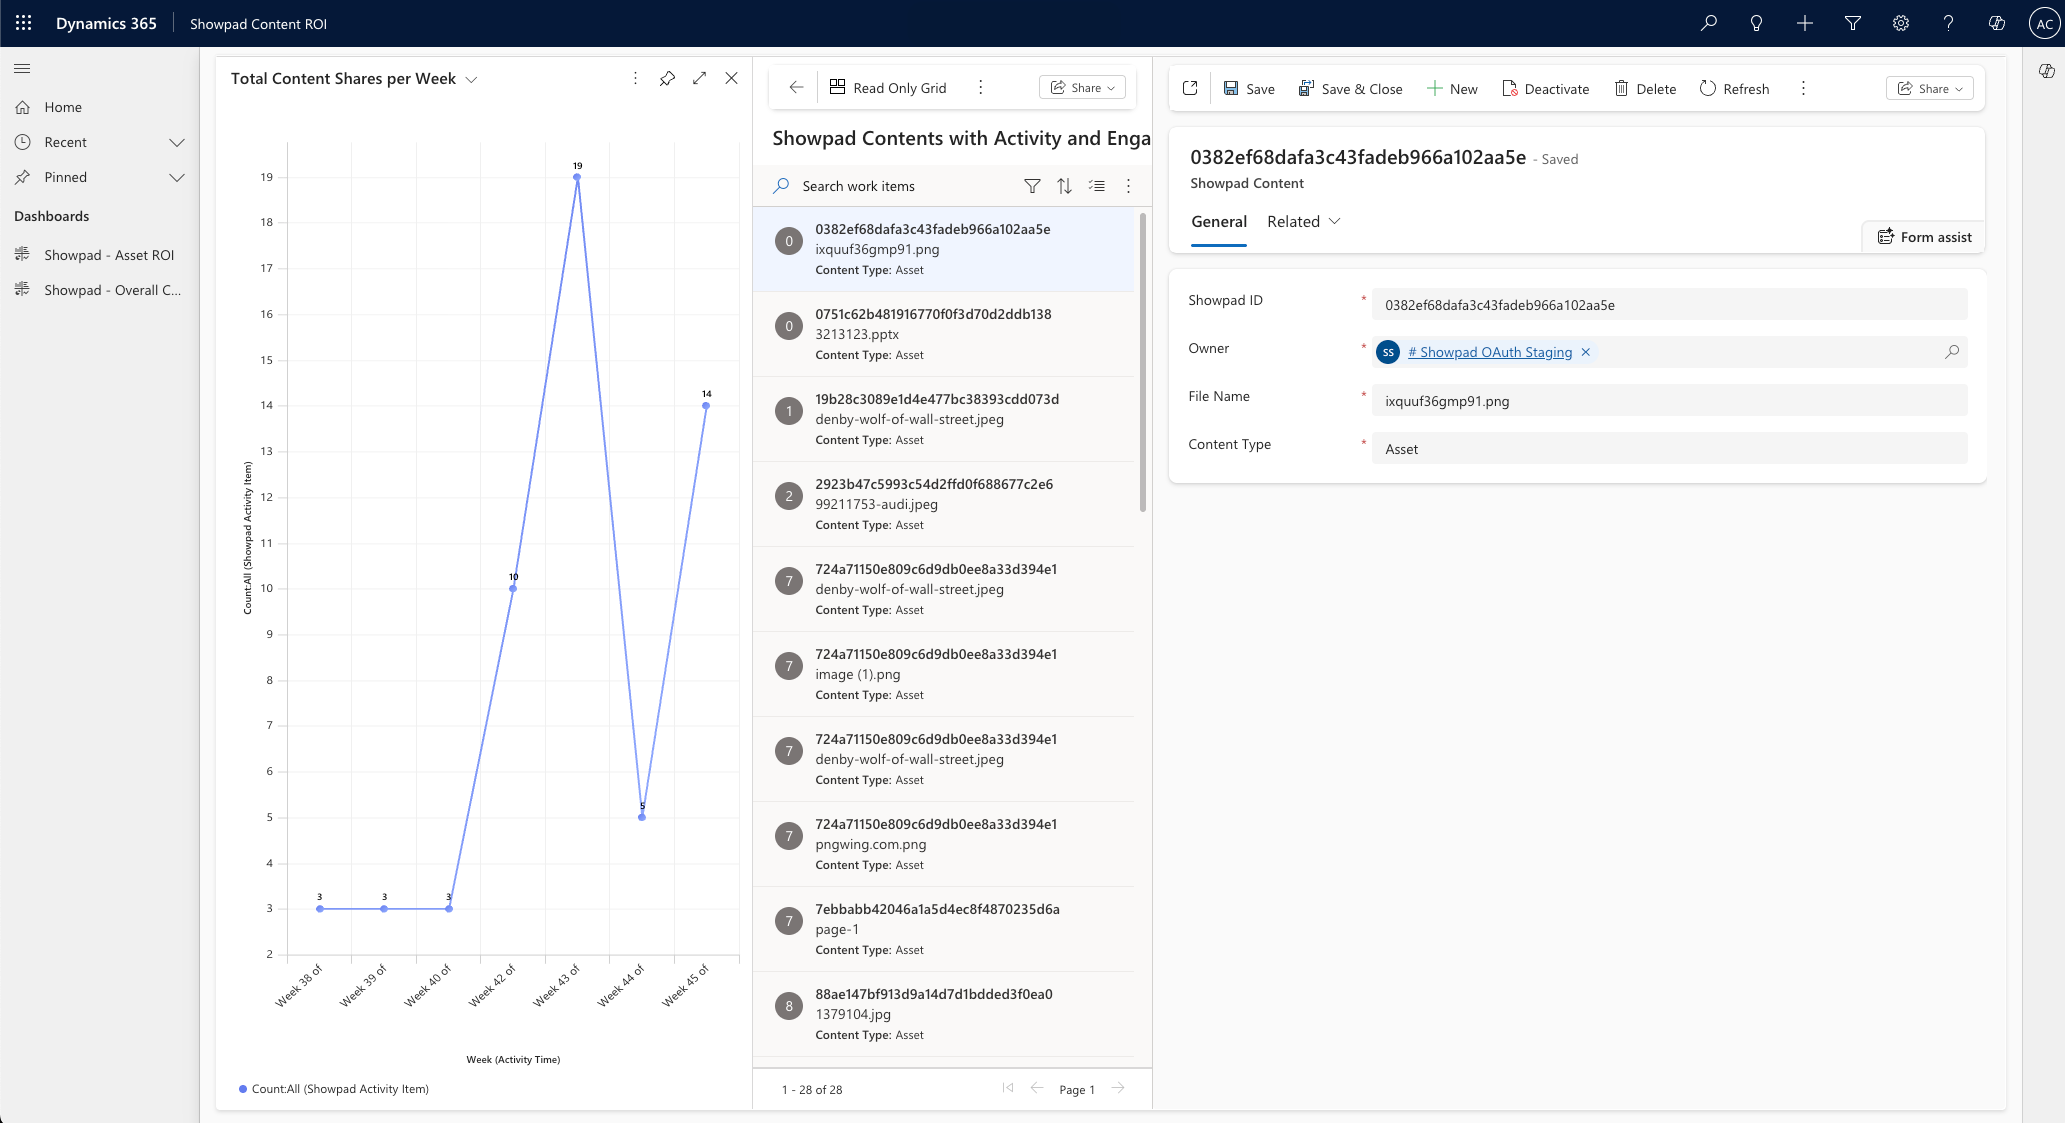Toggle the select multiple records list icon
The height and width of the screenshot is (1123, 2065).
tap(1097, 186)
